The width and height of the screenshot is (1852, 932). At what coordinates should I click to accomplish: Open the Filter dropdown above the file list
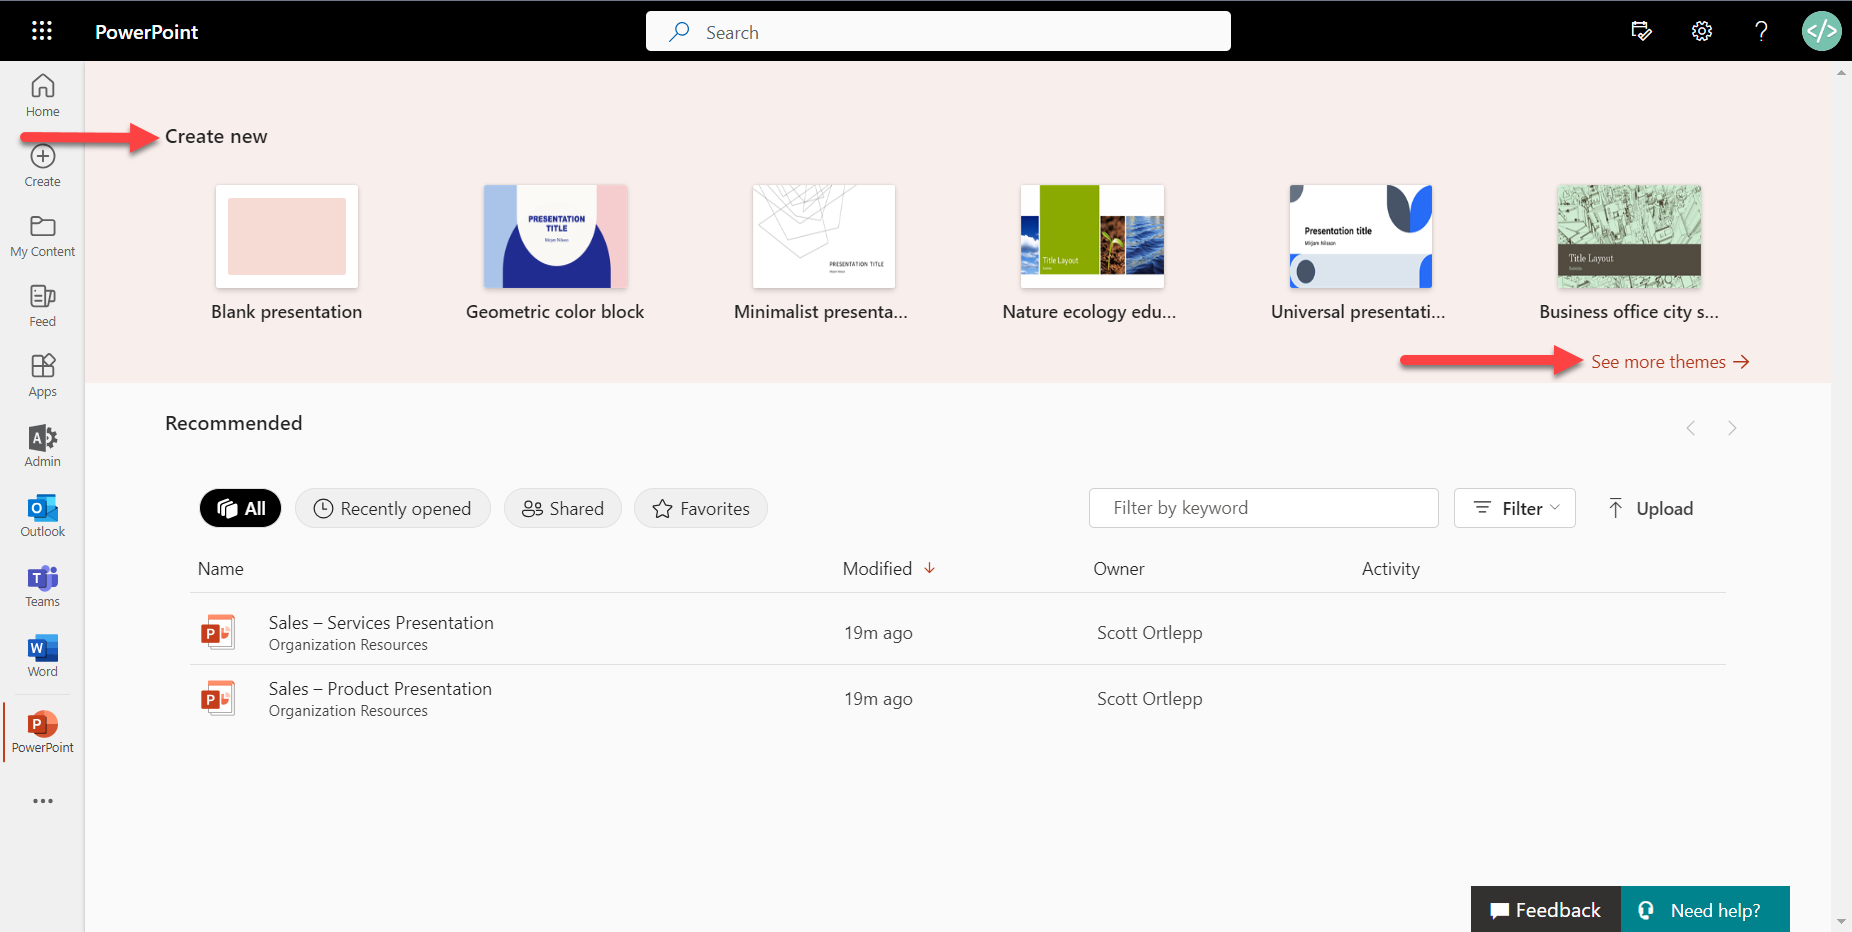[x=1514, y=508]
